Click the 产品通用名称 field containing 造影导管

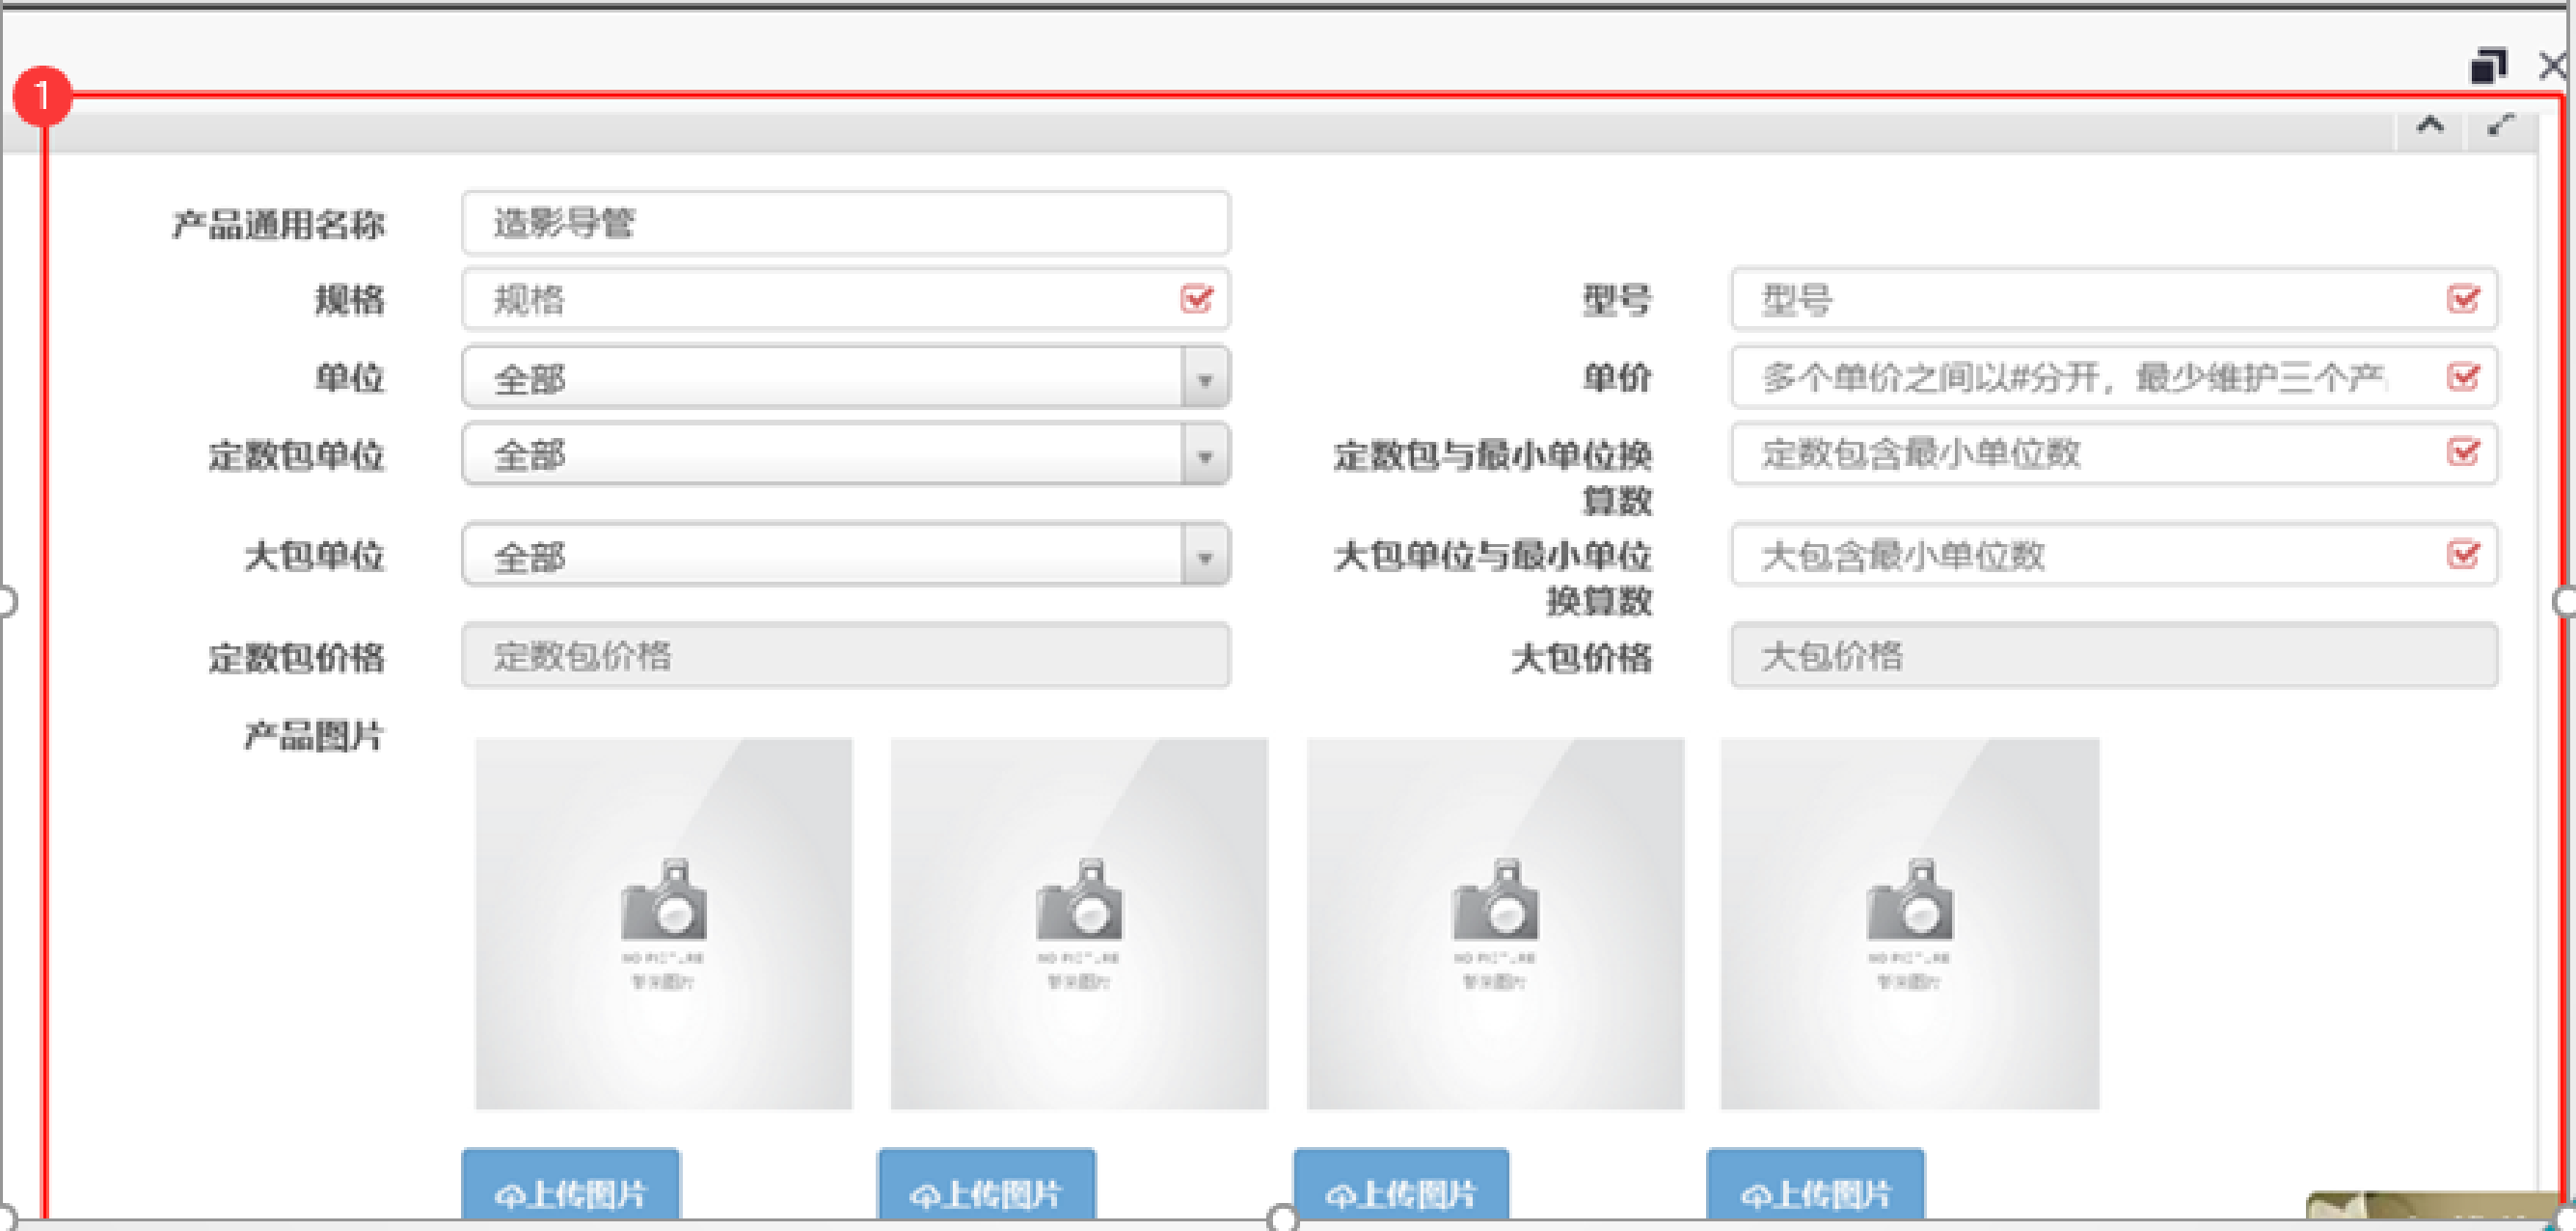[x=846, y=222]
